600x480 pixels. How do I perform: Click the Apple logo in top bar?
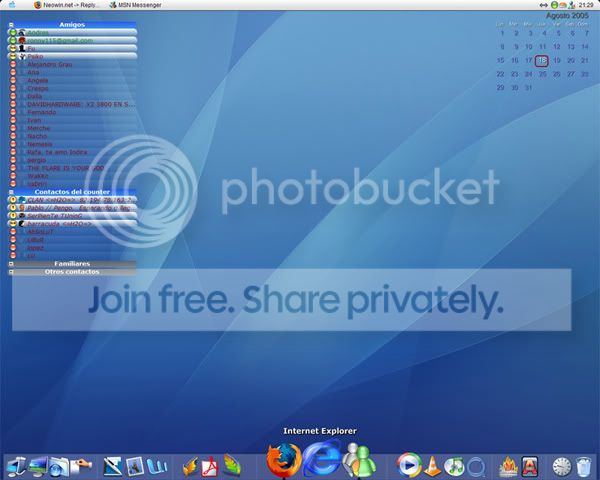point(12,5)
